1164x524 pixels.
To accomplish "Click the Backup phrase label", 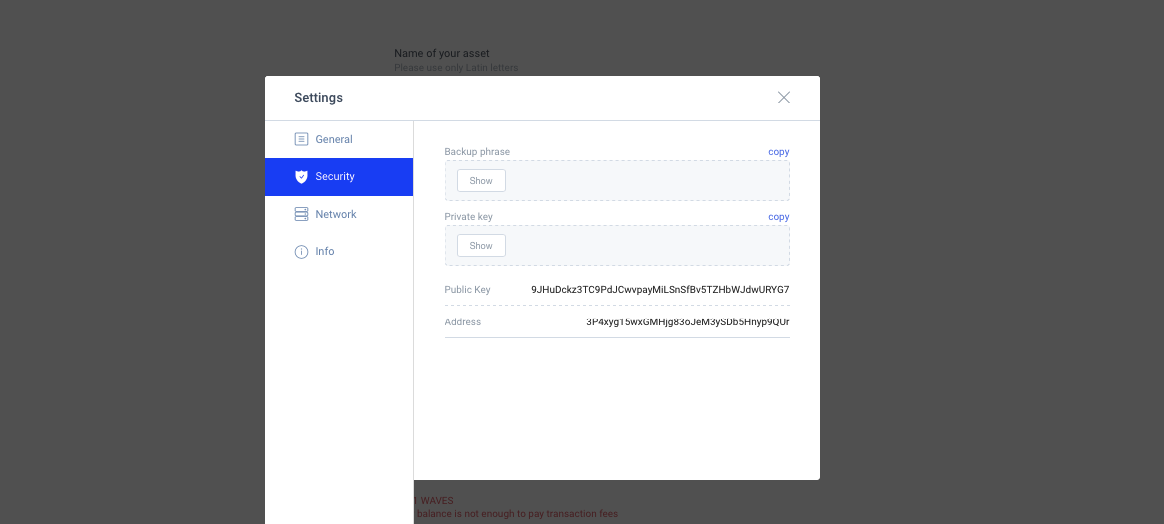I will pos(477,151).
